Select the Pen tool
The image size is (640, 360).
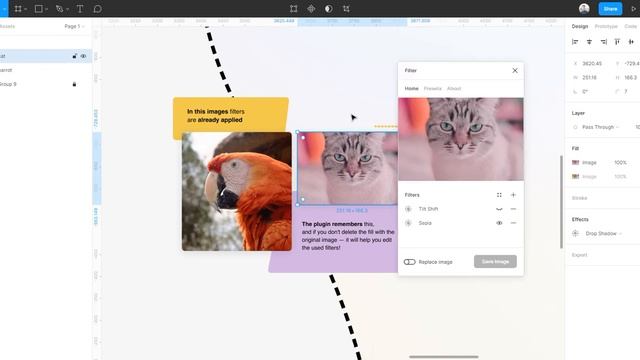[60, 9]
